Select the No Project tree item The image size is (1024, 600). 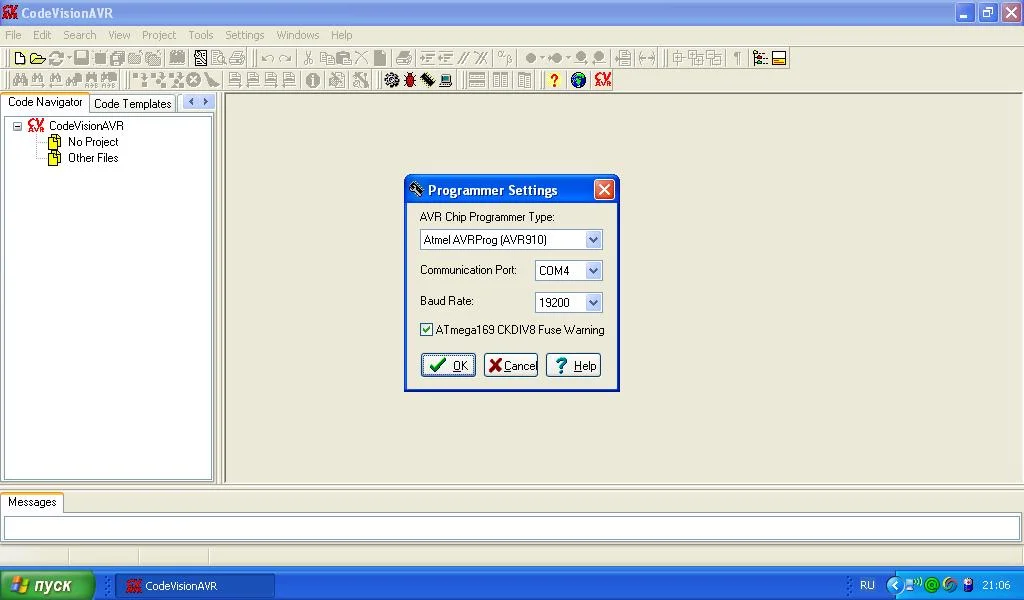click(93, 142)
